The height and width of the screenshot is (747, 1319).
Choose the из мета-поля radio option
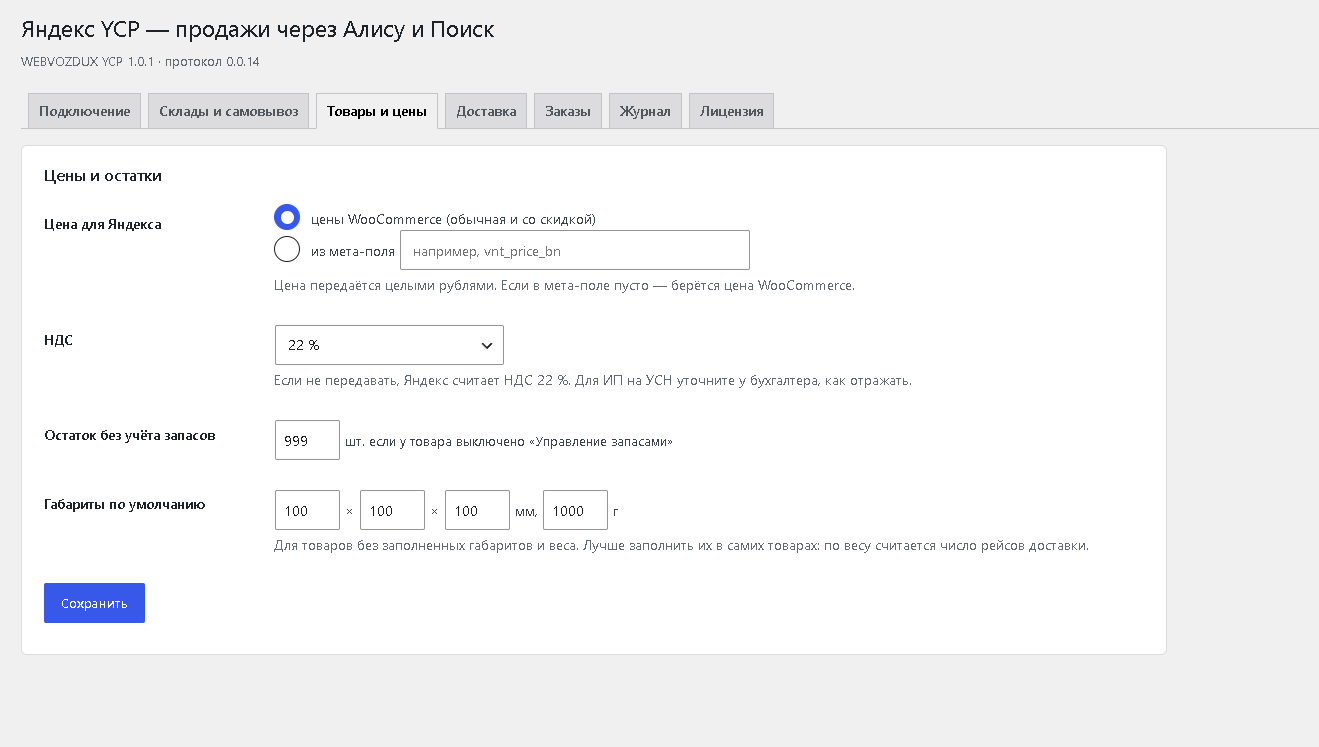click(x=287, y=250)
